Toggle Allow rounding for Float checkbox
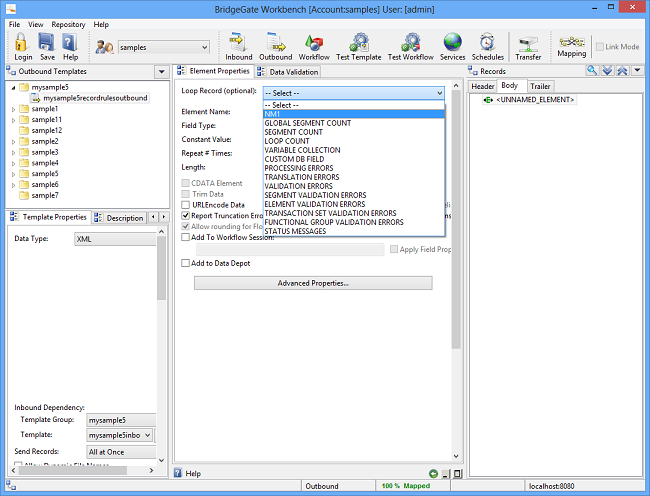Image resolution: width=650 pixels, height=496 pixels. tap(185, 226)
